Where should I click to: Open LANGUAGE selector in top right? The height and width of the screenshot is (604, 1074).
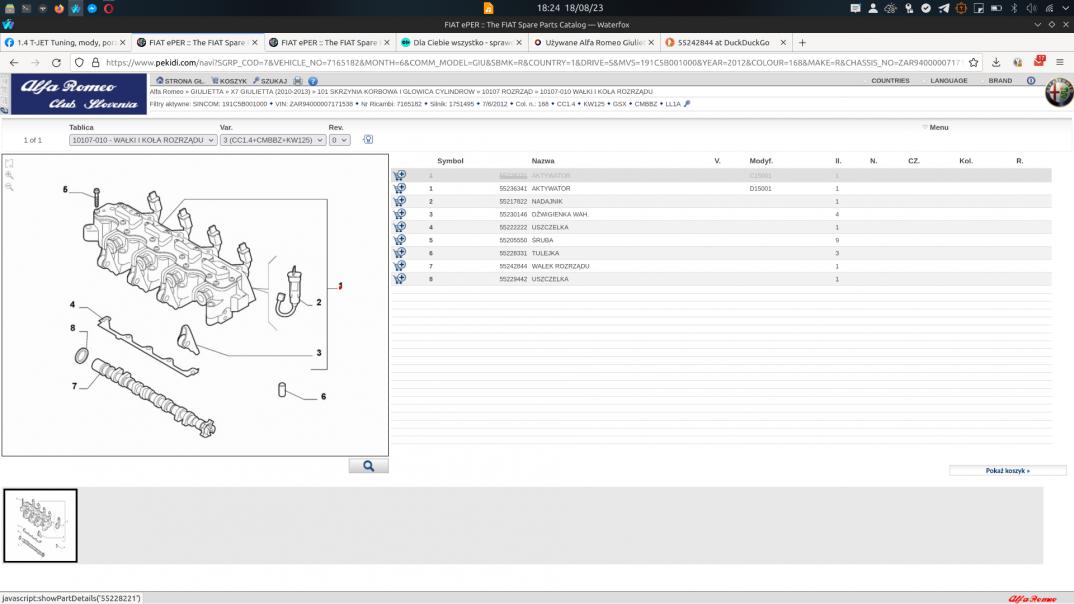pos(948,81)
